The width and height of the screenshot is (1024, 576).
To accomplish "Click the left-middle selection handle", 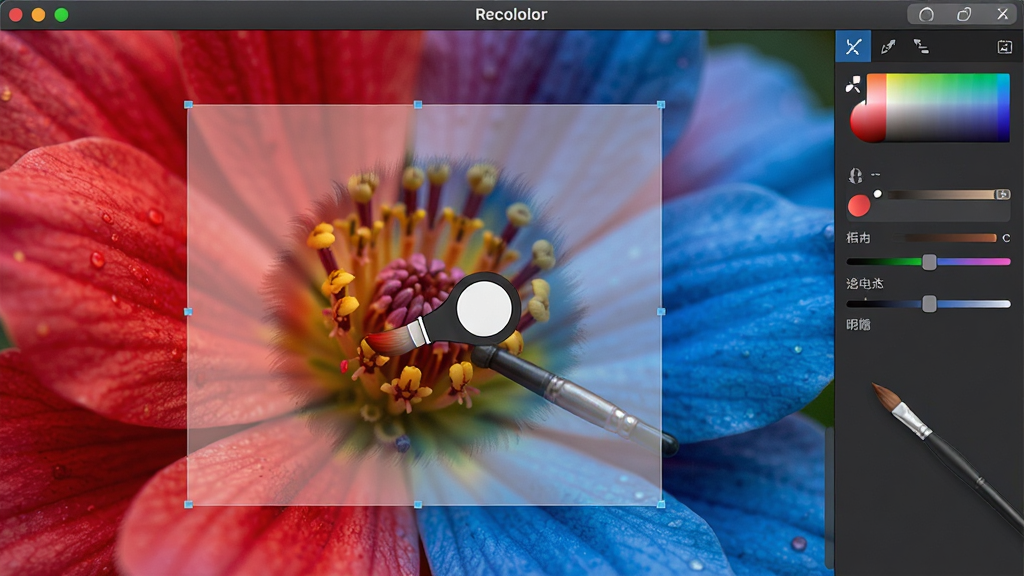I will (x=189, y=312).
